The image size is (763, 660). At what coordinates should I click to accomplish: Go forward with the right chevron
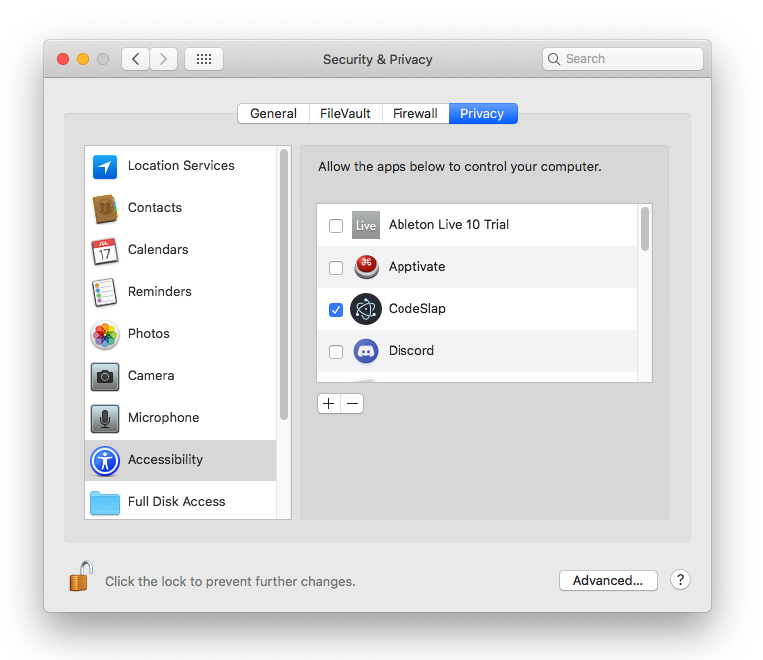pyautogui.click(x=164, y=59)
